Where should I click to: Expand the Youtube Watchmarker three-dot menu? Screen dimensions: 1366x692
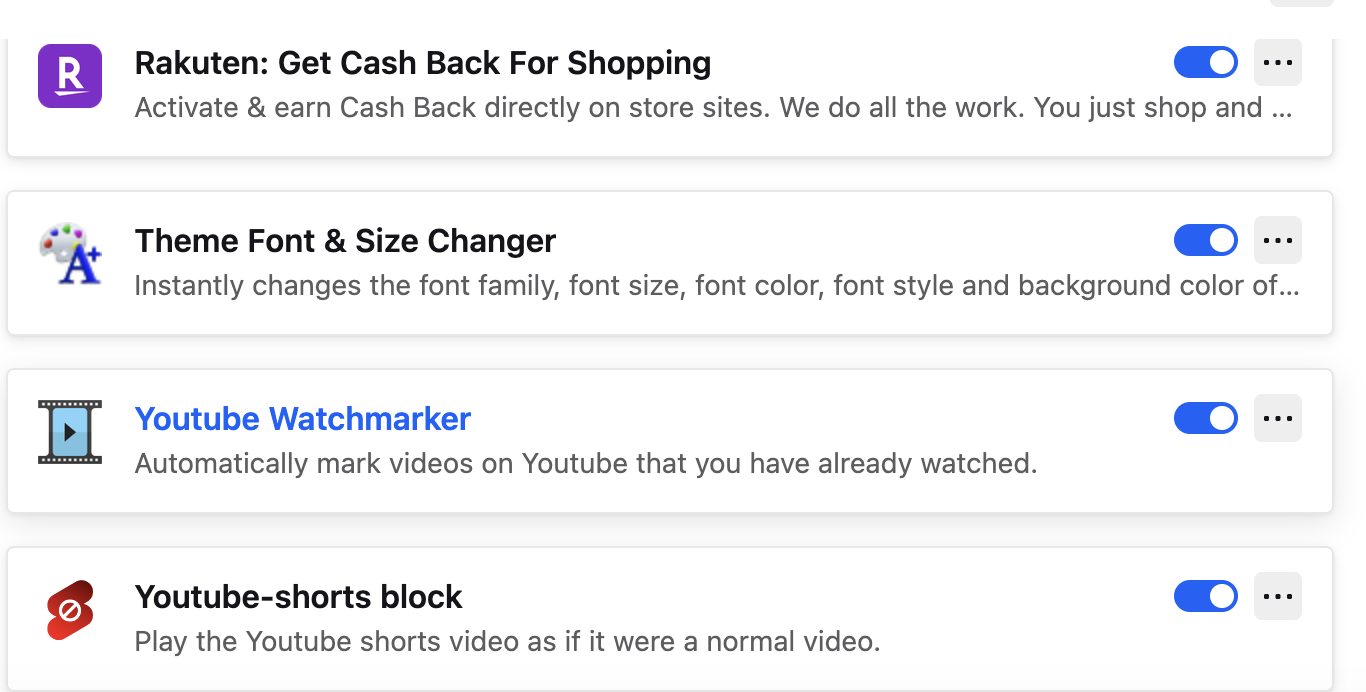click(x=1277, y=419)
